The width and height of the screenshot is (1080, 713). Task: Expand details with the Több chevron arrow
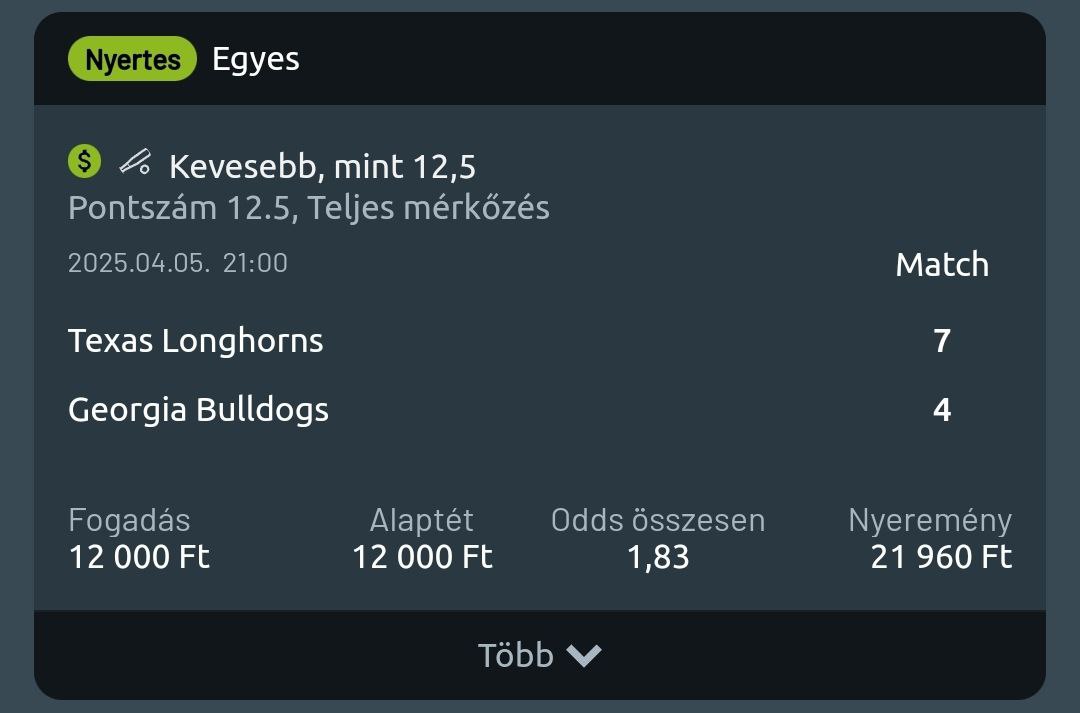tap(584, 655)
